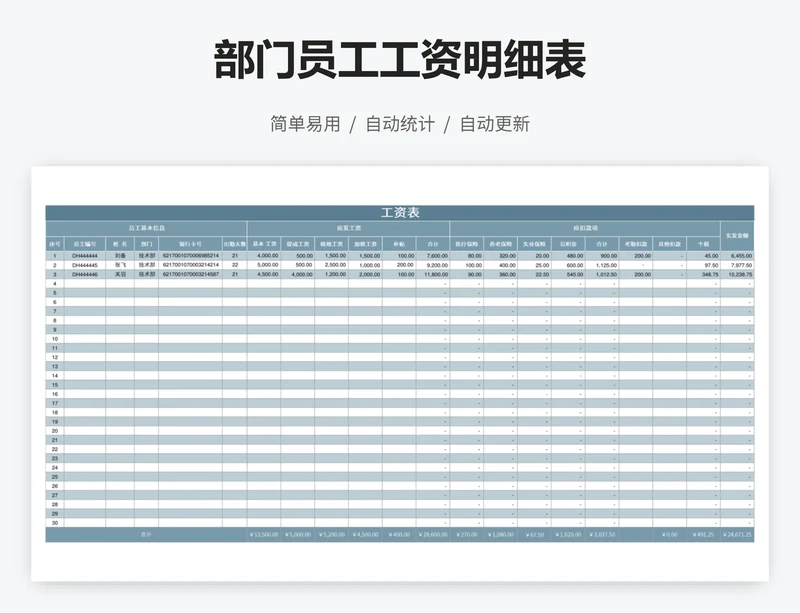
Task: Select row number 15 cell
Action: pos(55,385)
